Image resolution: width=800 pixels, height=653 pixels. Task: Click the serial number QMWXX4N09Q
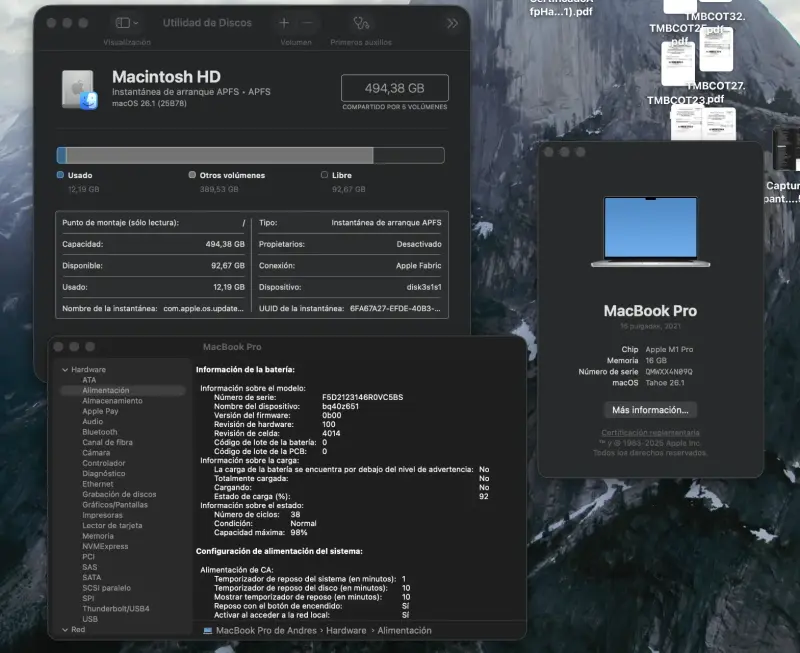pyautogui.click(x=669, y=372)
